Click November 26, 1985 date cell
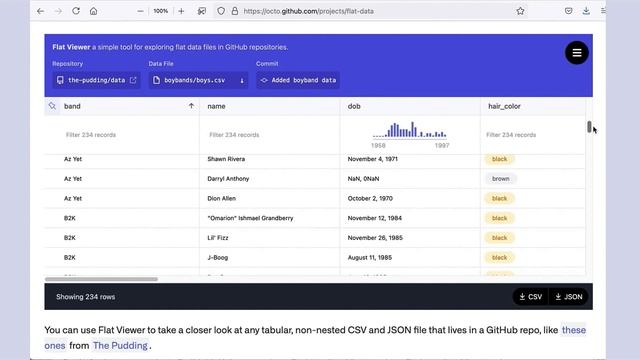Viewport: 640px width, 360px height. 375,238
